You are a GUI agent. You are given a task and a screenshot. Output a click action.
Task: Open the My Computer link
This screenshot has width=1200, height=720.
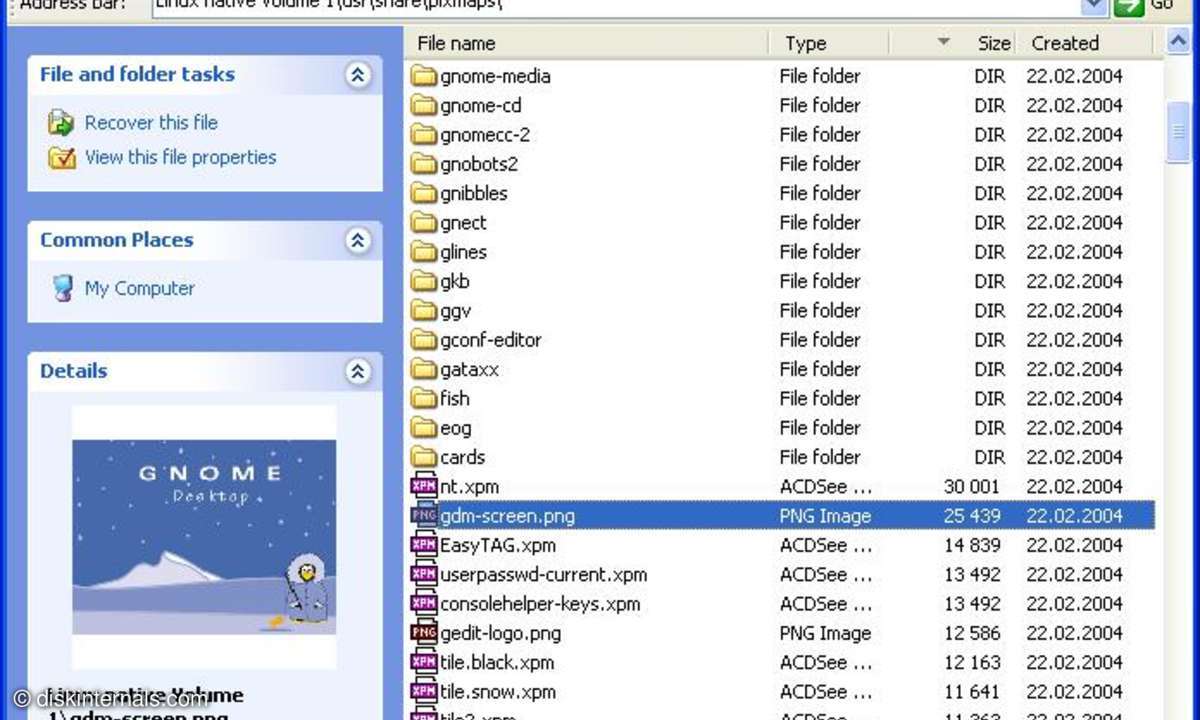click(140, 289)
